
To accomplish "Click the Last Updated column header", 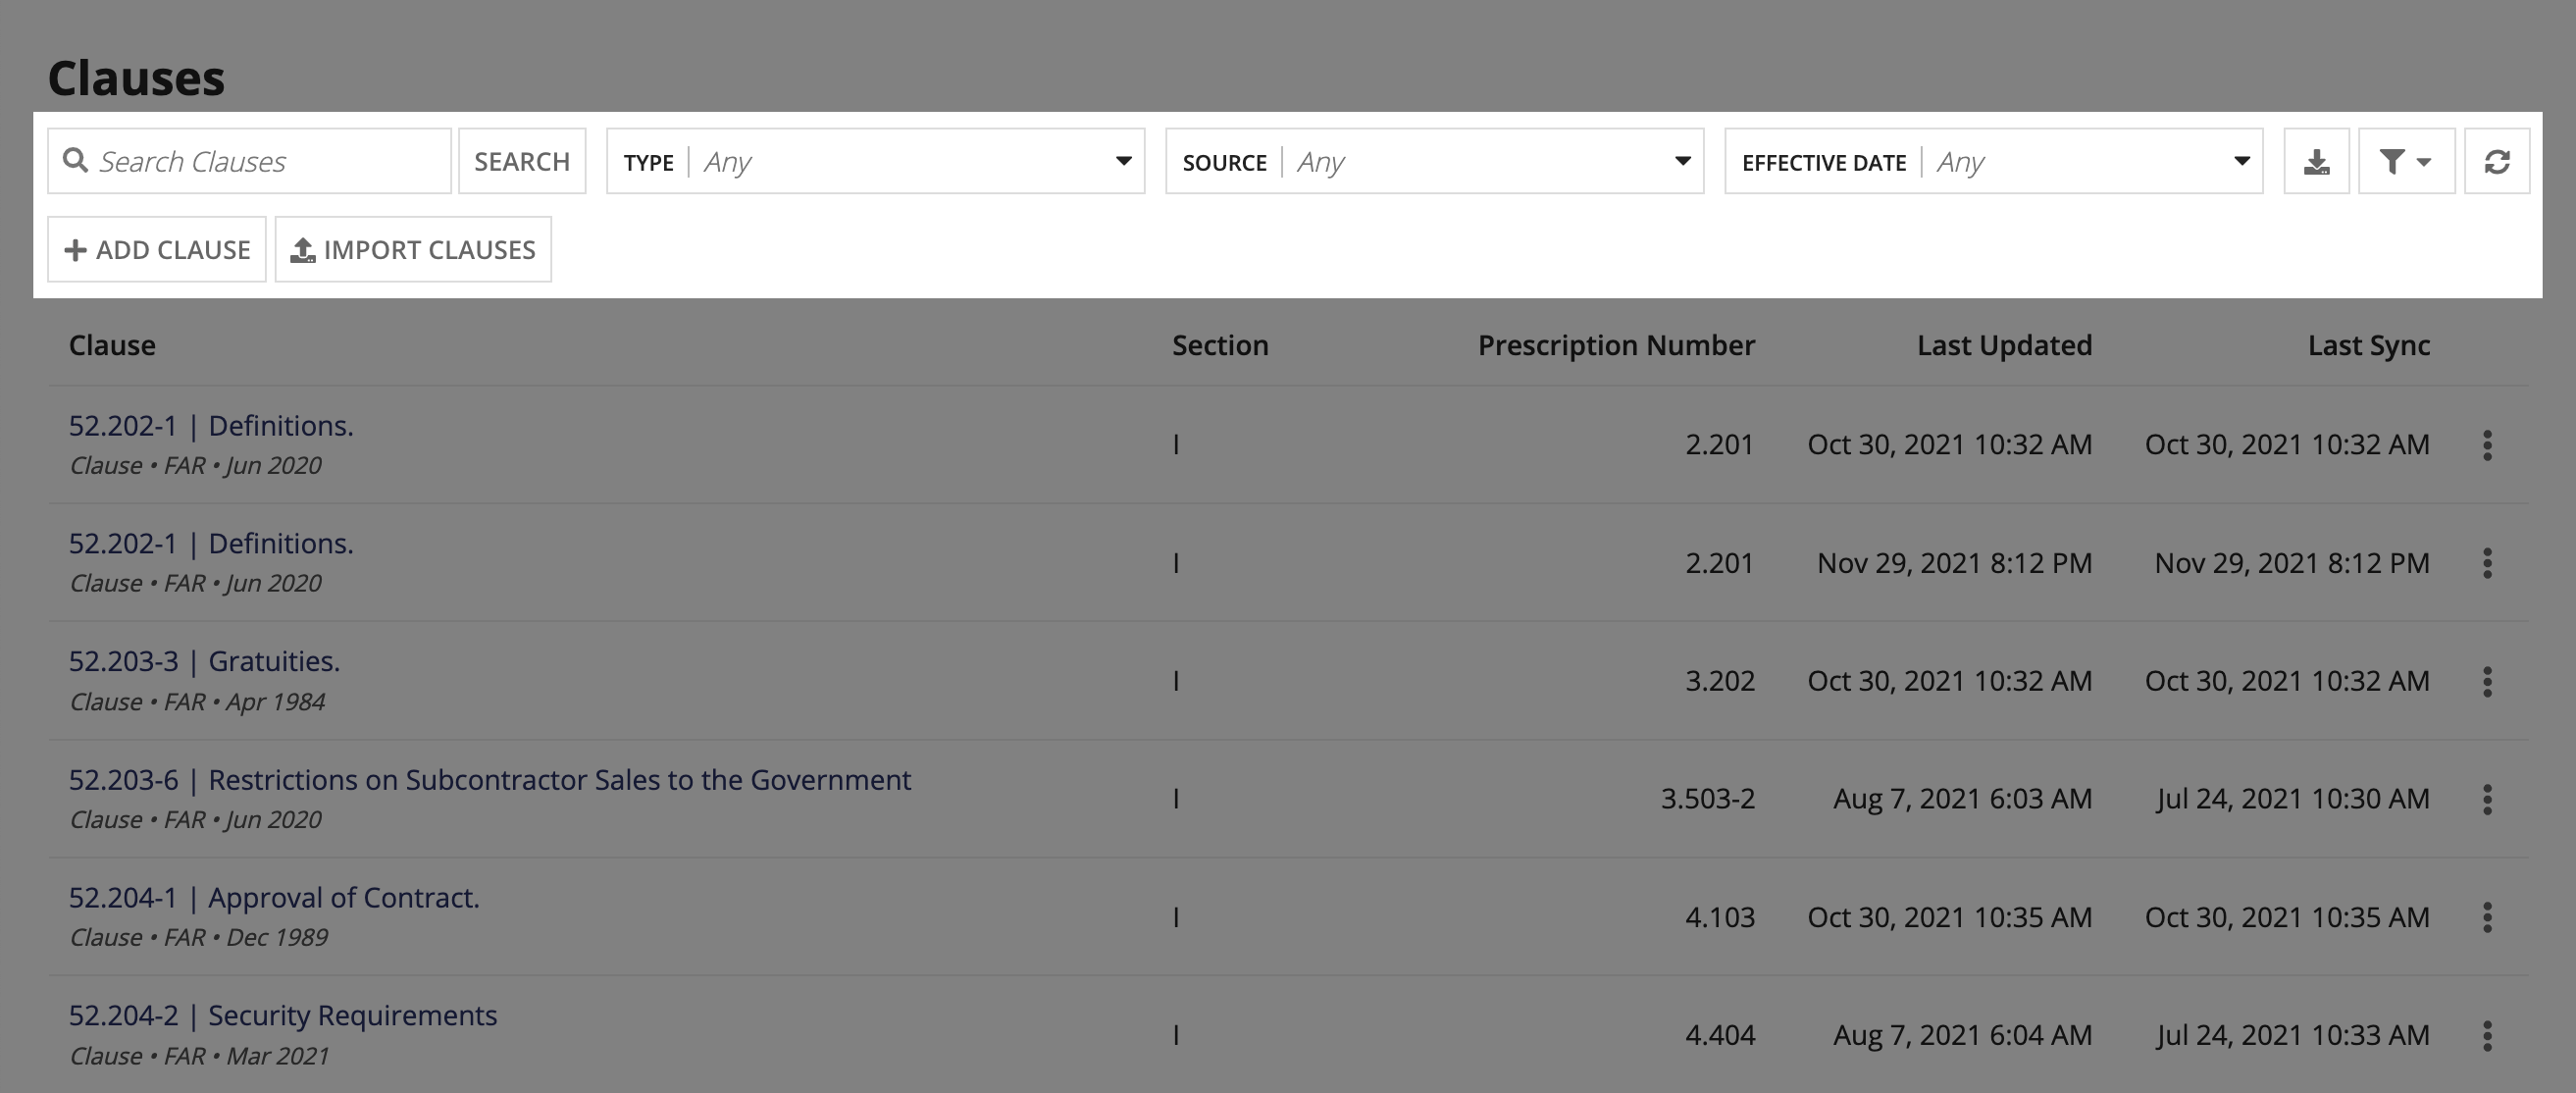I will (x=2004, y=345).
